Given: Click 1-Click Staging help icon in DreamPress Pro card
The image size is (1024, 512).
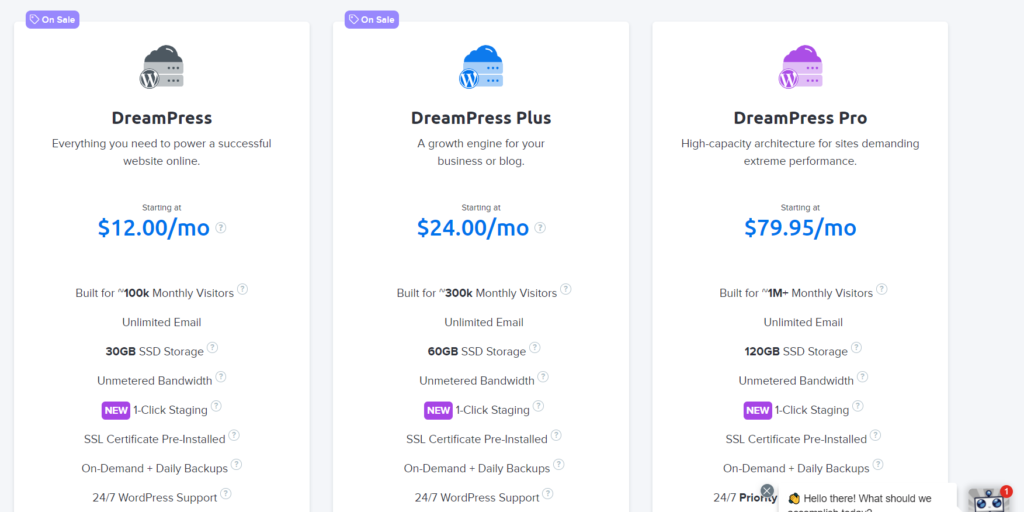Looking at the screenshot, I should 857,406.
